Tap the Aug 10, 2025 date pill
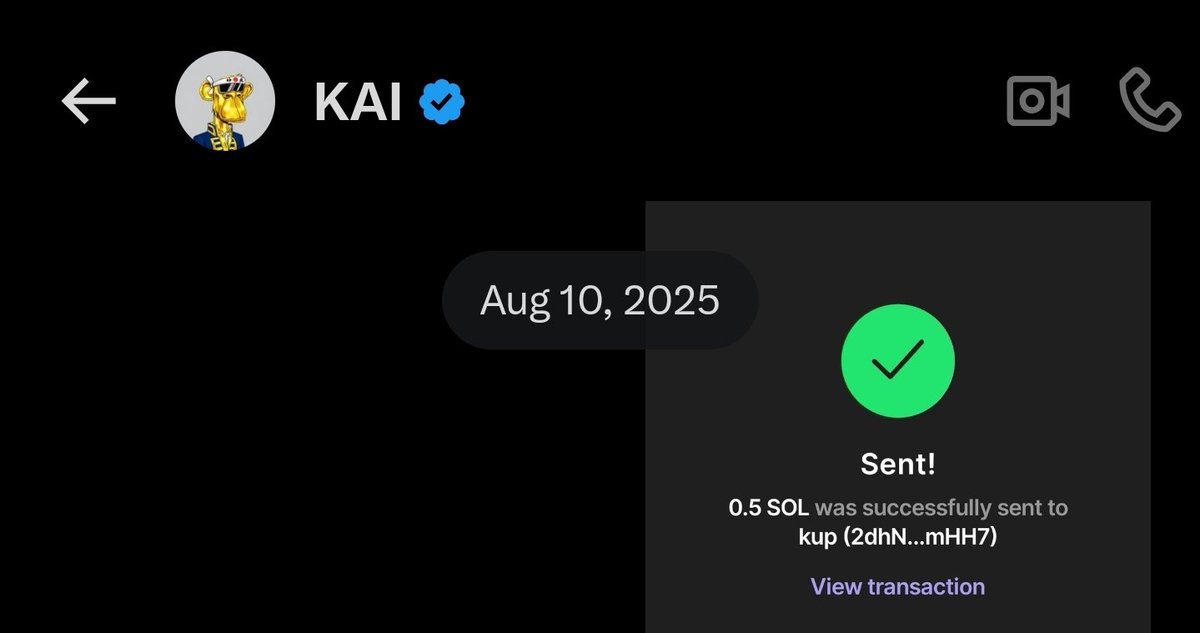The height and width of the screenshot is (633, 1200). click(x=599, y=300)
